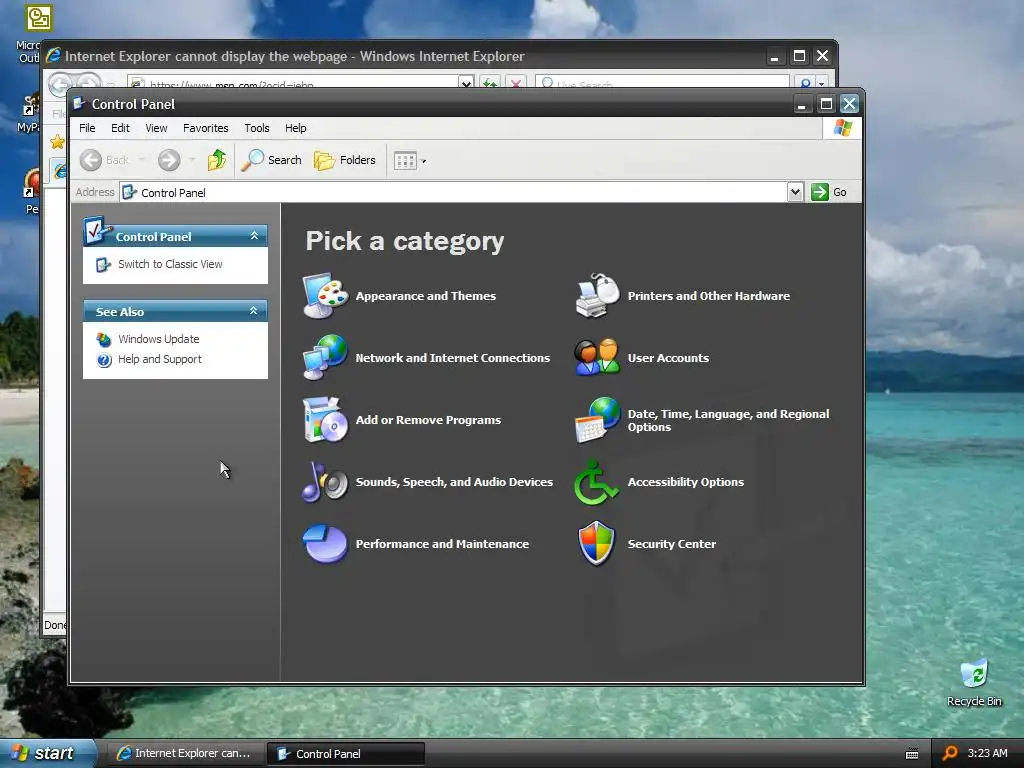This screenshot has height=768, width=1024.
Task: Click the keyboard icon in taskbar tray
Action: tap(912, 754)
